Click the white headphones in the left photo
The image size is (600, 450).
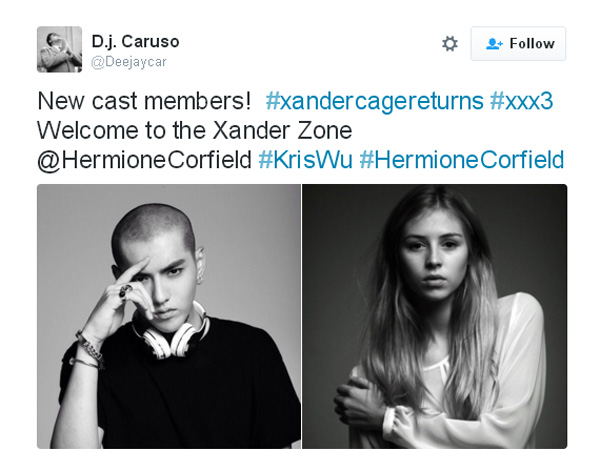click(171, 331)
